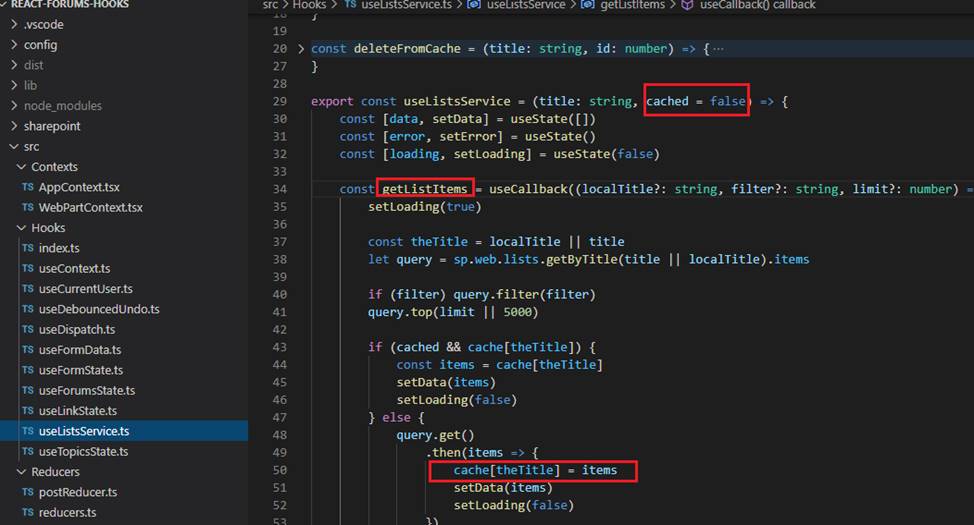Collapse the Reducers folder chevron
This screenshot has height=525, width=974.
coord(21,472)
